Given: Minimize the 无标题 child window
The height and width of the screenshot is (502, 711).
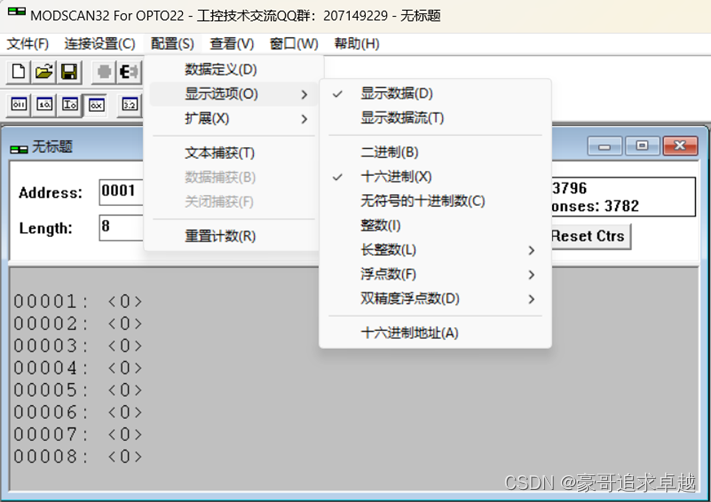Looking at the screenshot, I should pyautogui.click(x=604, y=146).
